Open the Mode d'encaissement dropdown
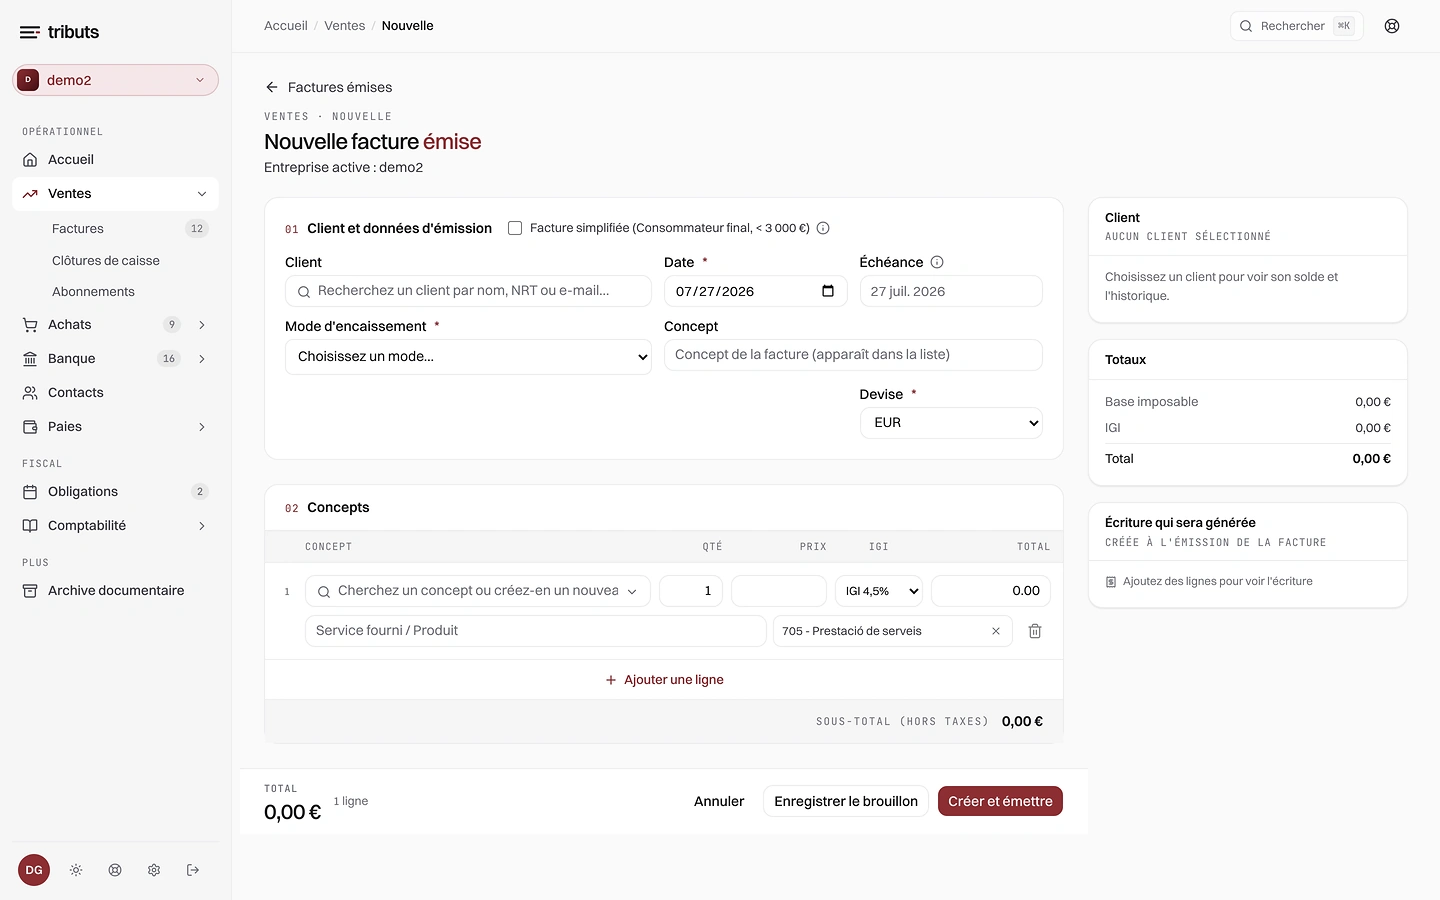 click(468, 357)
